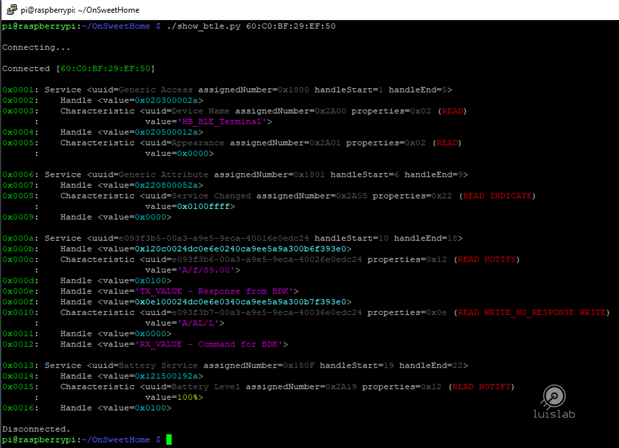The height and width of the screenshot is (448, 619).
Task: Click 'properties=0x0e' on the 0x0010 row
Action: pyautogui.click(x=407, y=313)
